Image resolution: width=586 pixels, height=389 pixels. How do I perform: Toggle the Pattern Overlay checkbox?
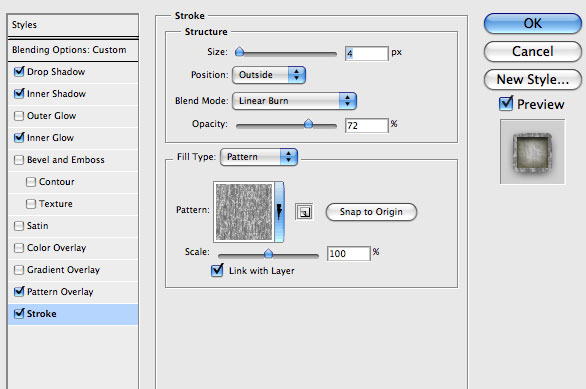[x=19, y=291]
